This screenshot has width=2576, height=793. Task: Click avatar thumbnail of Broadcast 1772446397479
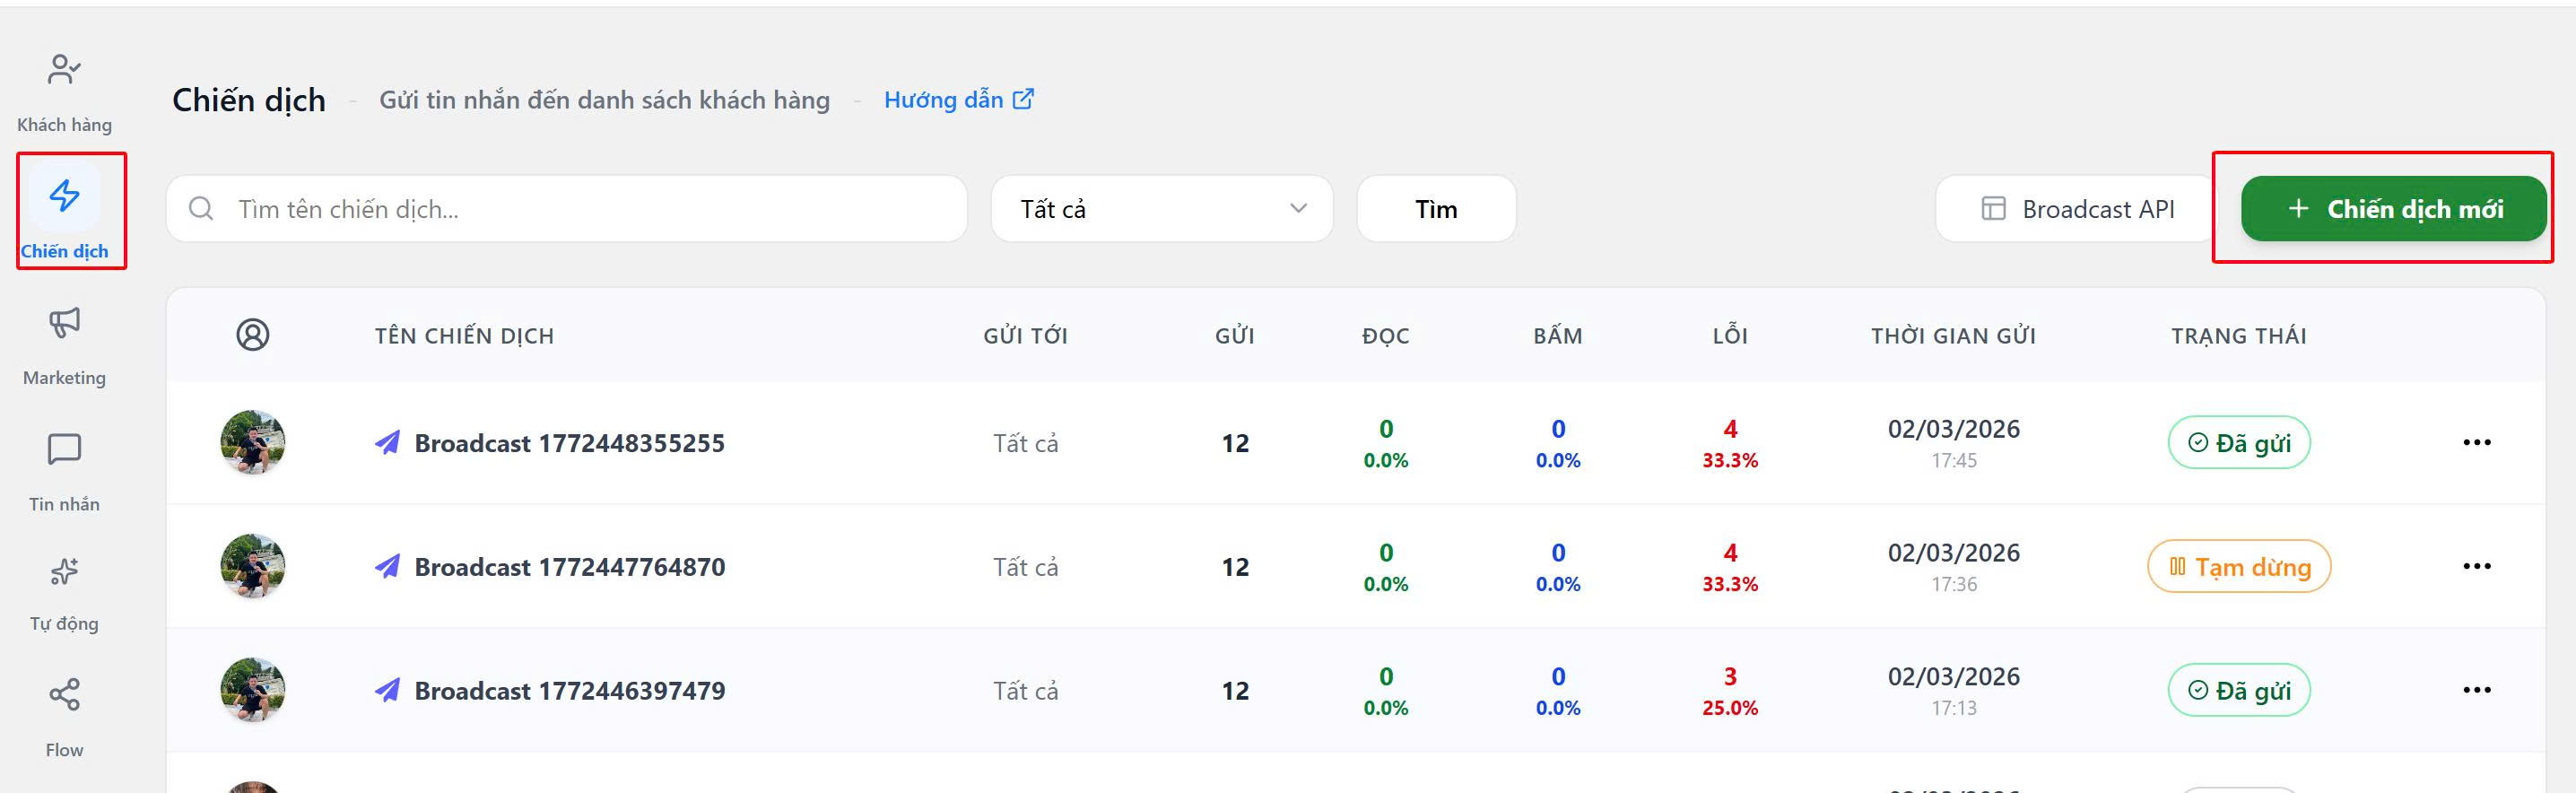[253, 690]
